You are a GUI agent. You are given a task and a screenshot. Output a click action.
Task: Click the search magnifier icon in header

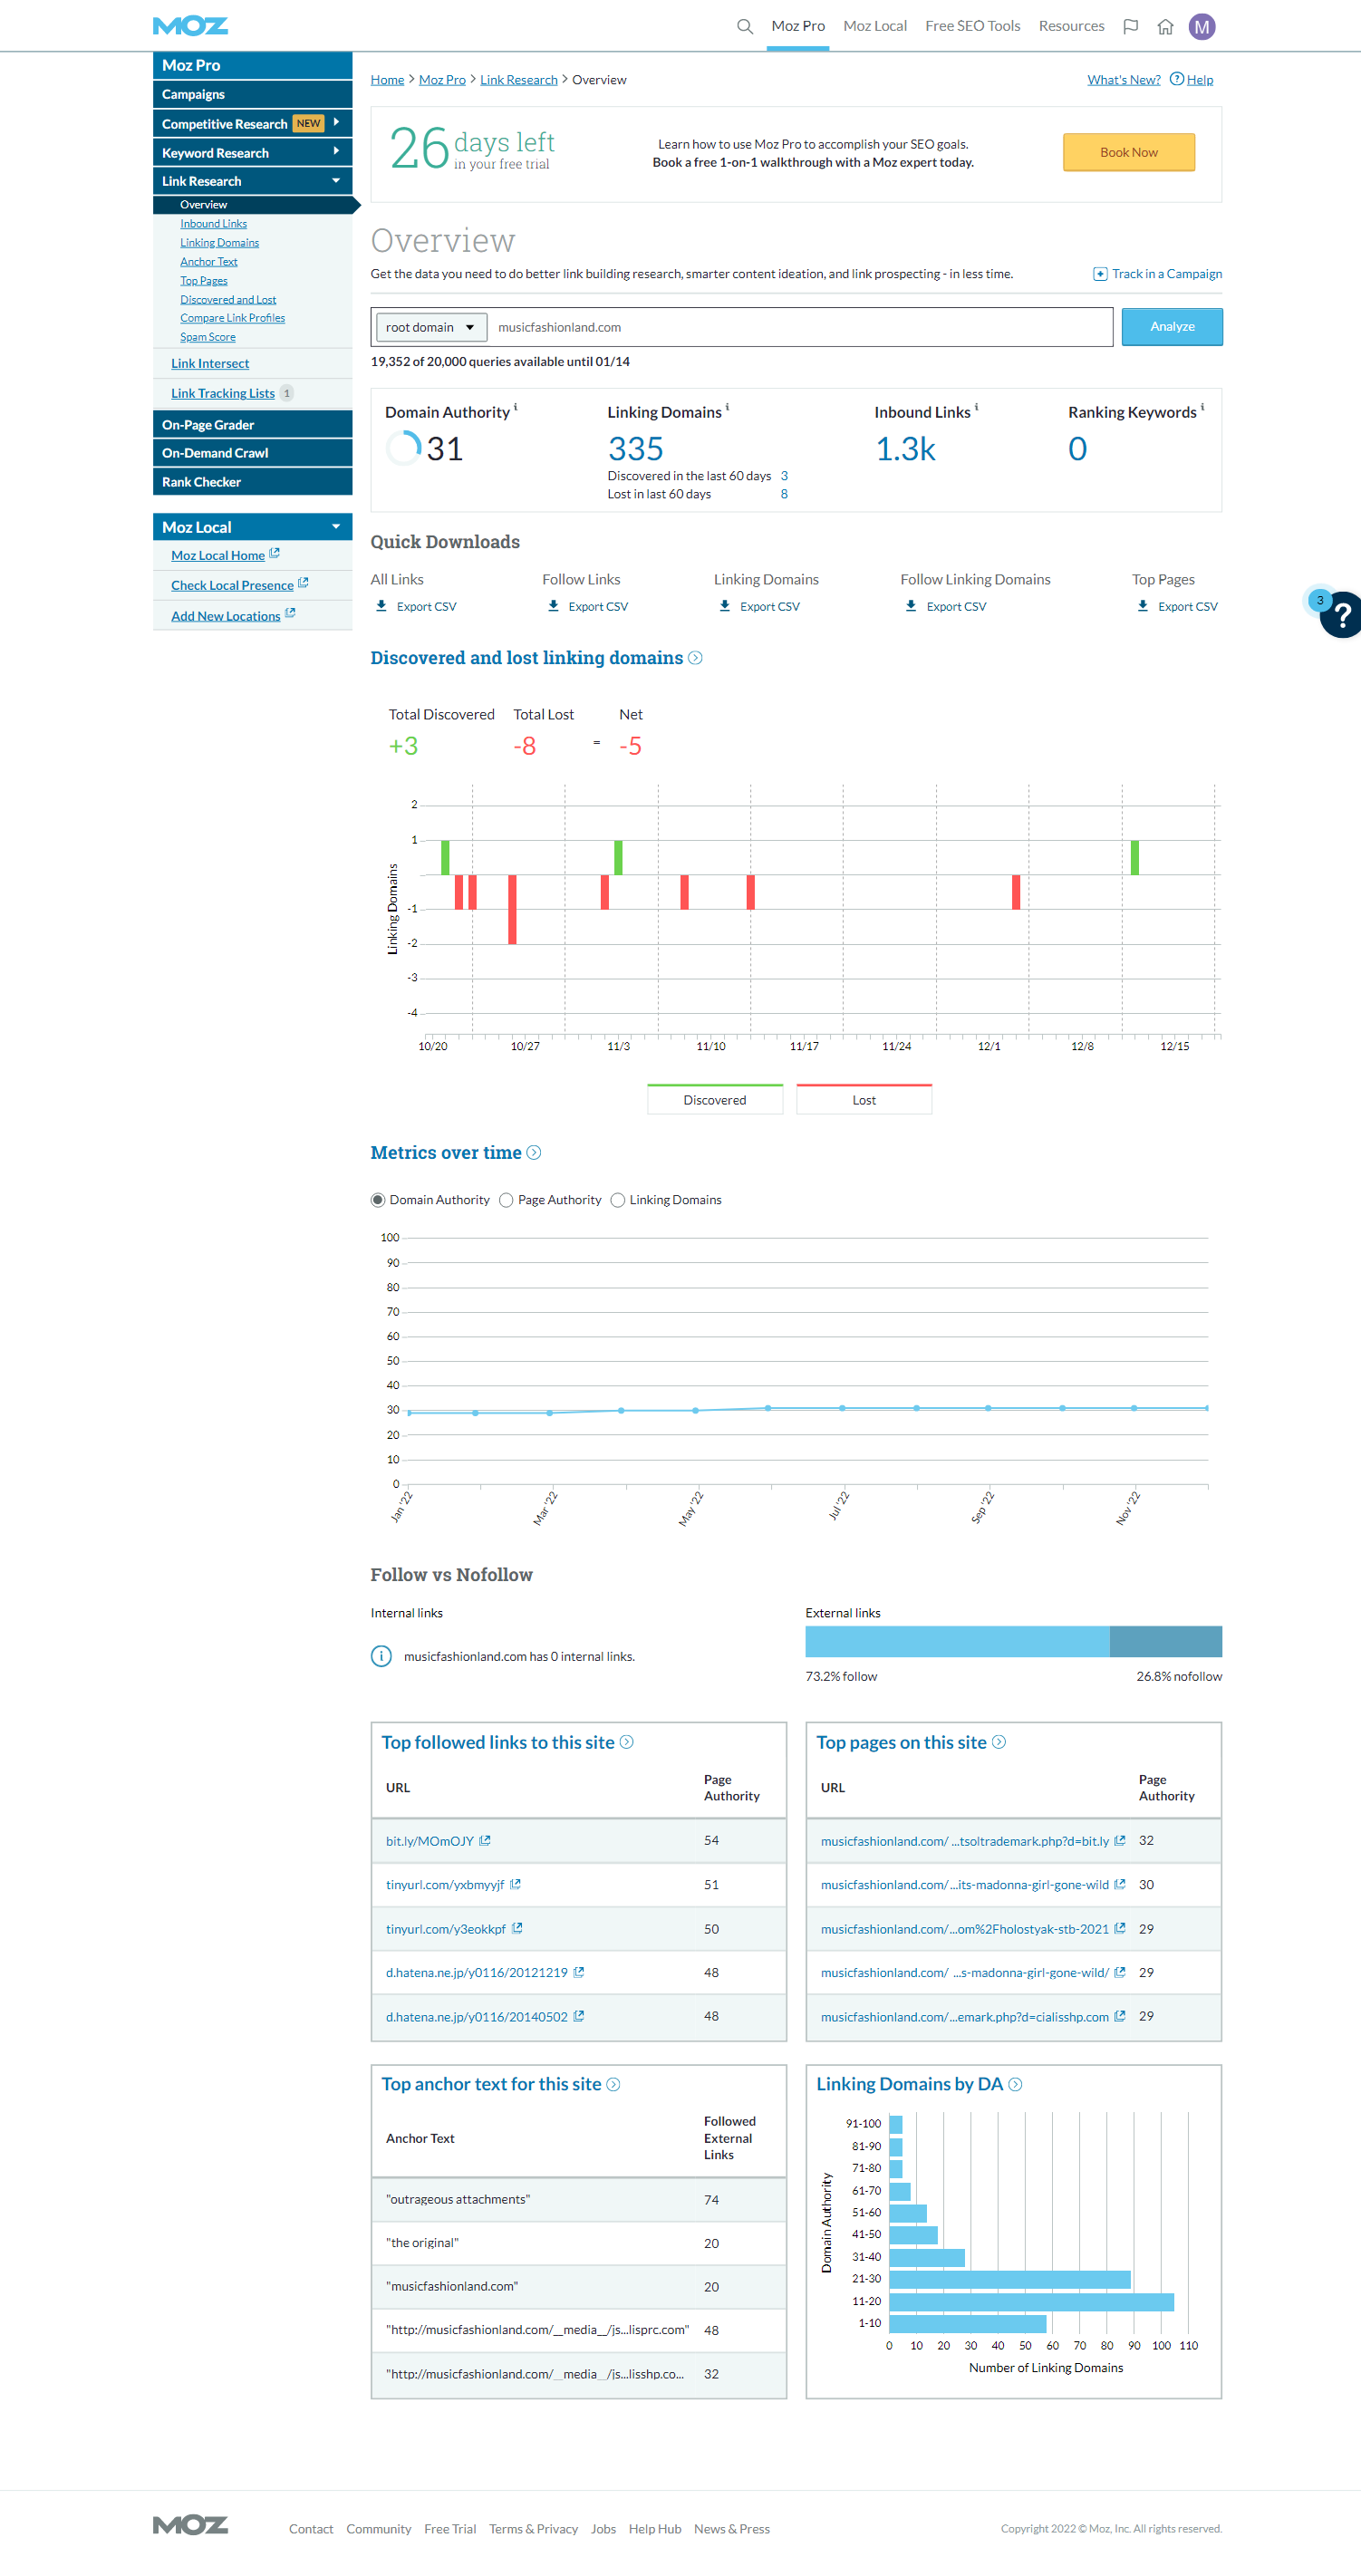coord(744,27)
